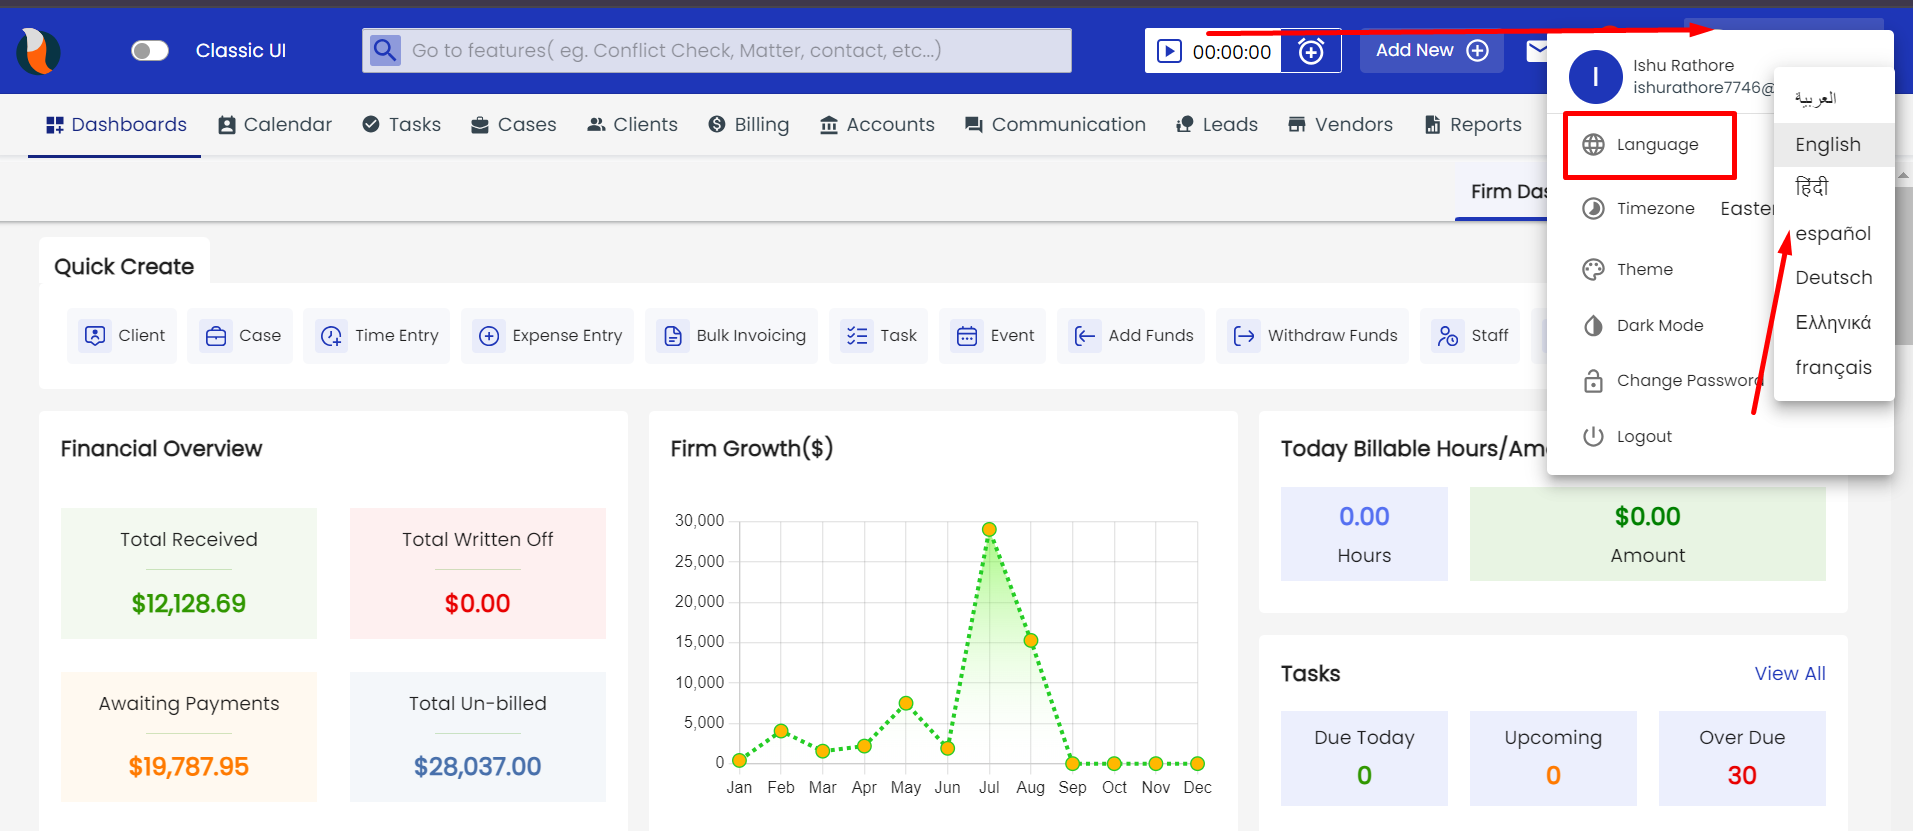This screenshot has width=1913, height=831.
Task: Open the Language submenu
Action: [x=1656, y=145]
